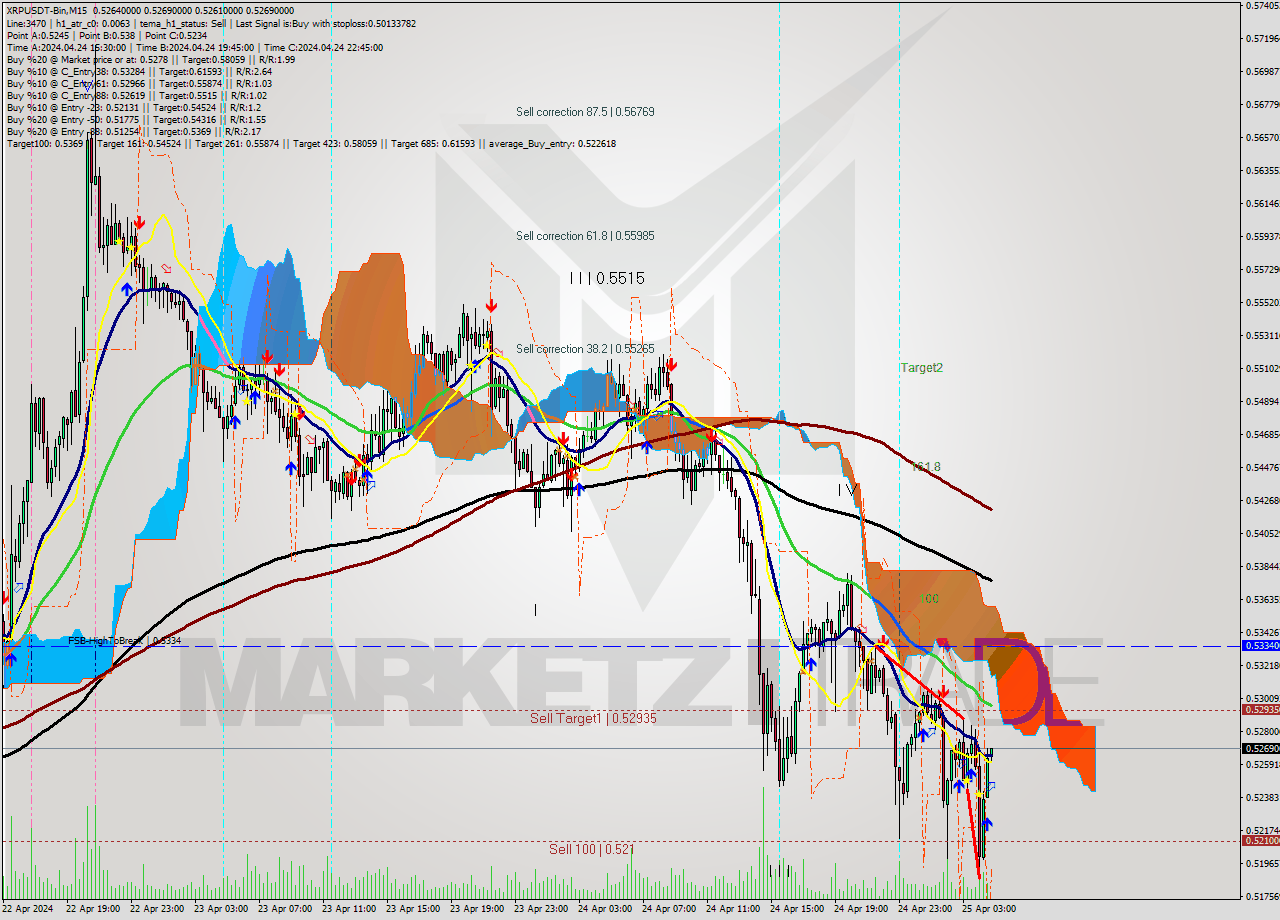1280x920 pixels.
Task: Click the 'Target100: 0.5369' summary line
Action: pyautogui.click(x=311, y=143)
